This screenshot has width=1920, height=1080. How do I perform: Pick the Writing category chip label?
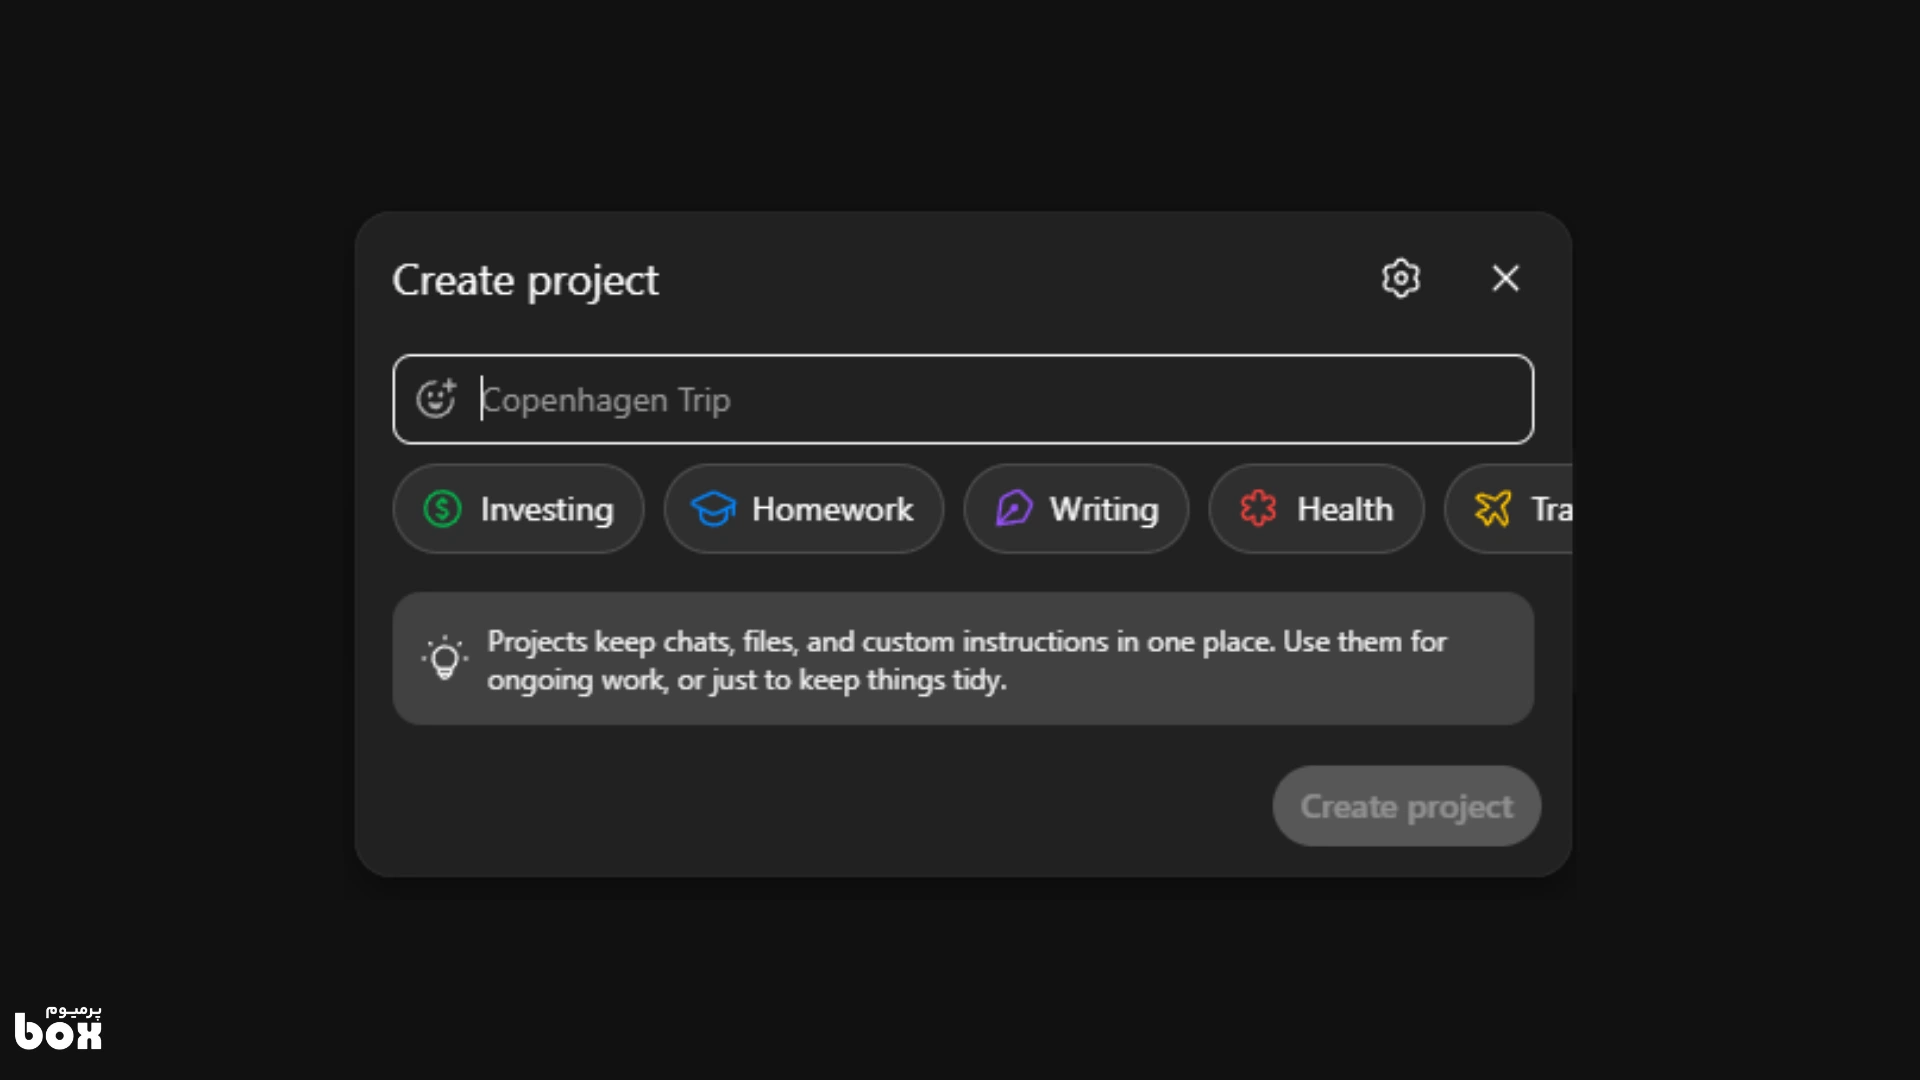[x=1103, y=509]
